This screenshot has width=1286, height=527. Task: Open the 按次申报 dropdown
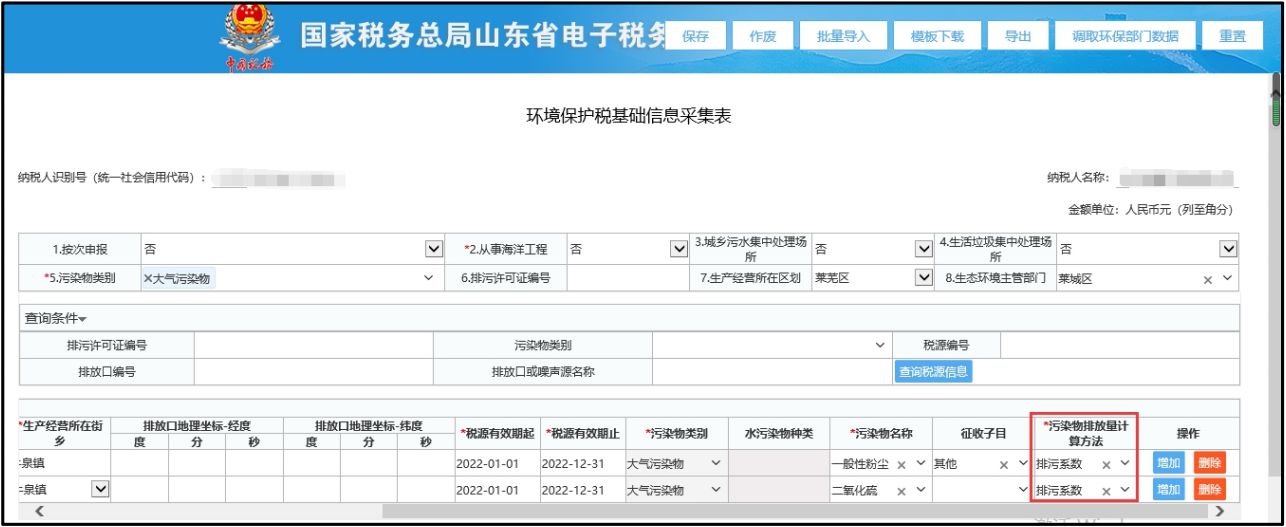coord(433,249)
